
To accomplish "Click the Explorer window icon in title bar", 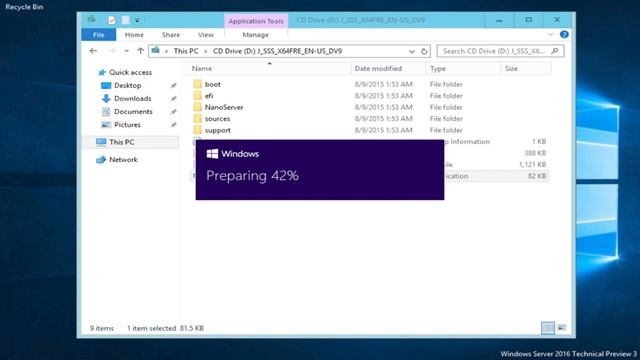I will [92, 19].
